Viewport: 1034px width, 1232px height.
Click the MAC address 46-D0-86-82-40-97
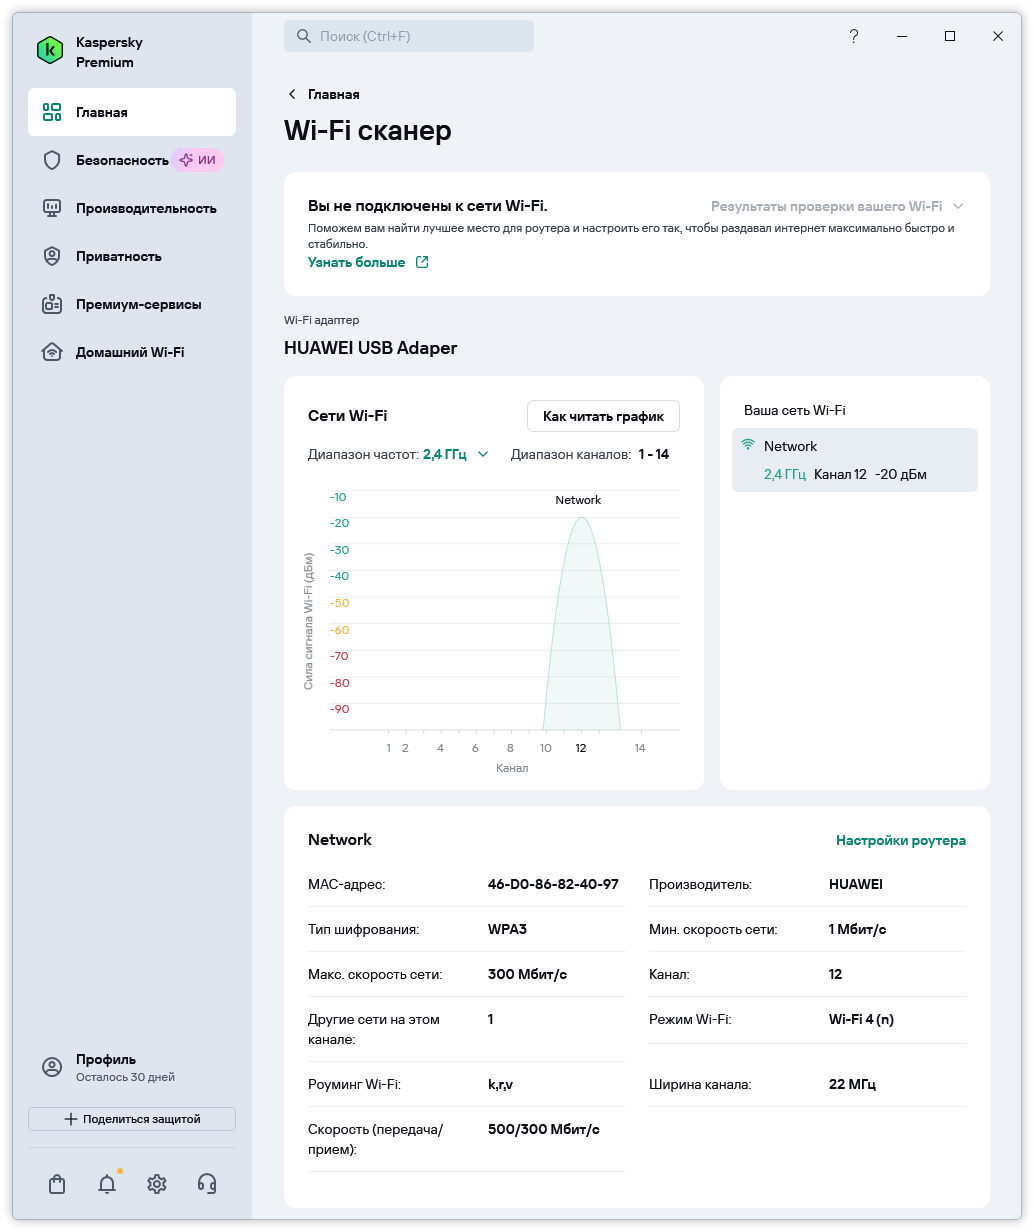pos(553,884)
